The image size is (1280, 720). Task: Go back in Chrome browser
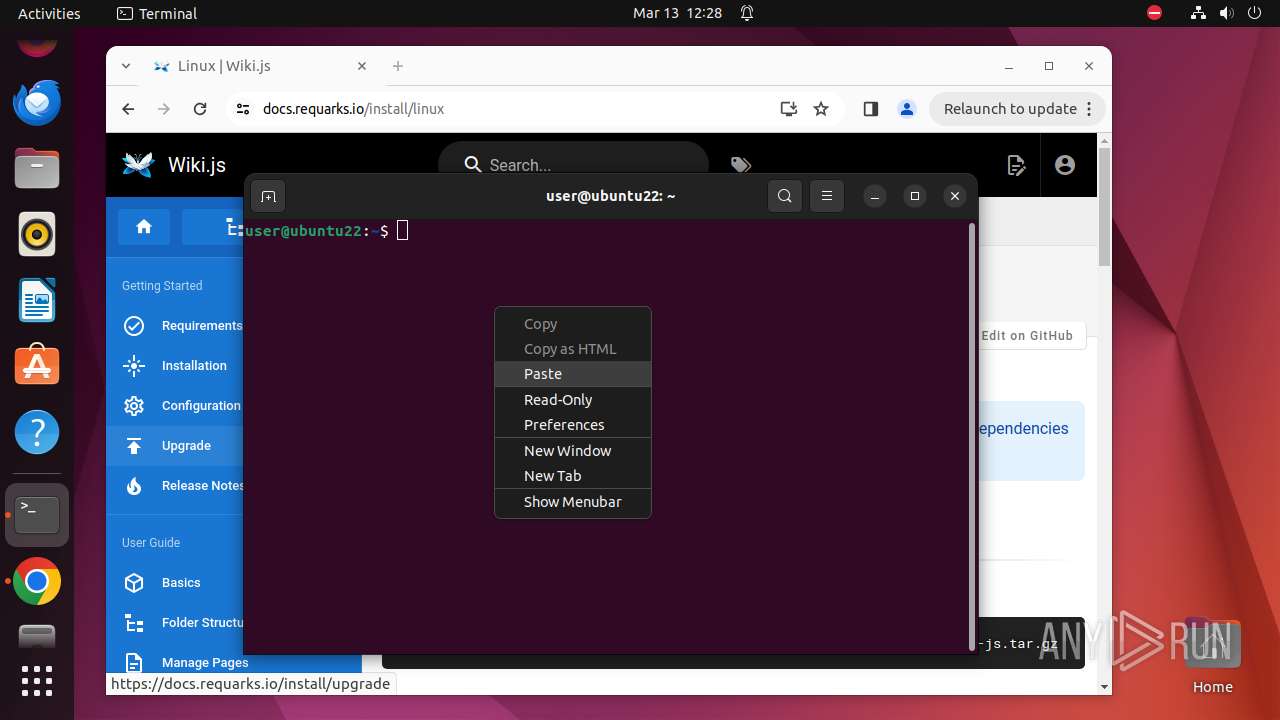128,109
